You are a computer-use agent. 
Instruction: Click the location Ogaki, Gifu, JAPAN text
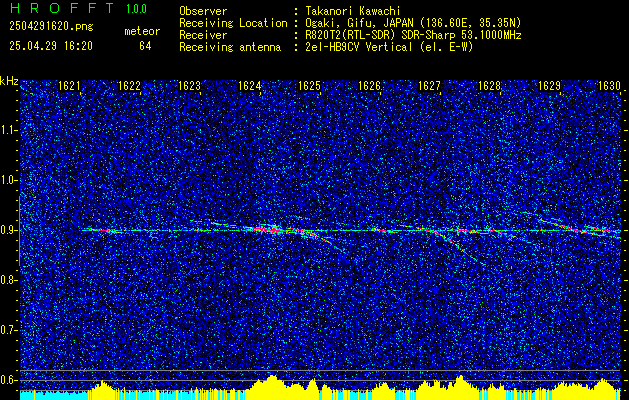tap(413, 23)
